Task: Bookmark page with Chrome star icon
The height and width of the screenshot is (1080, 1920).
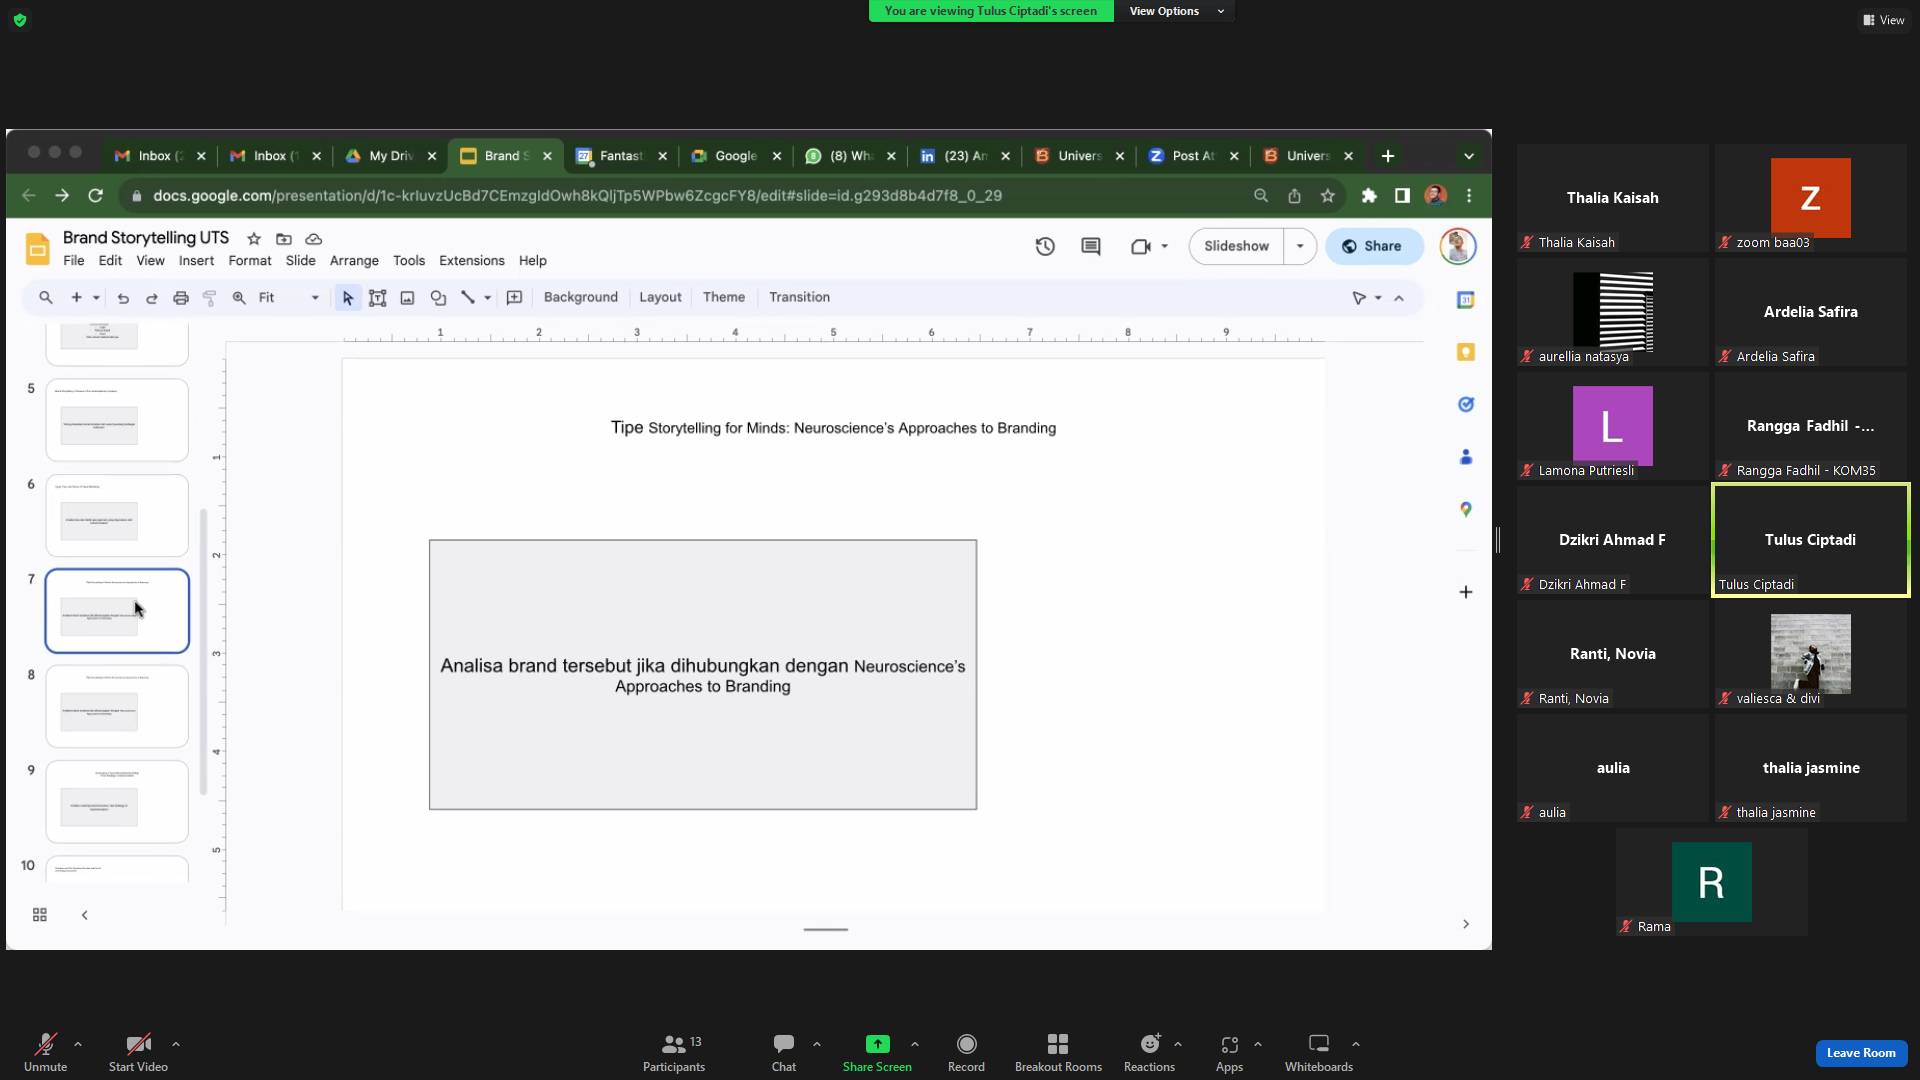Action: (x=1328, y=196)
